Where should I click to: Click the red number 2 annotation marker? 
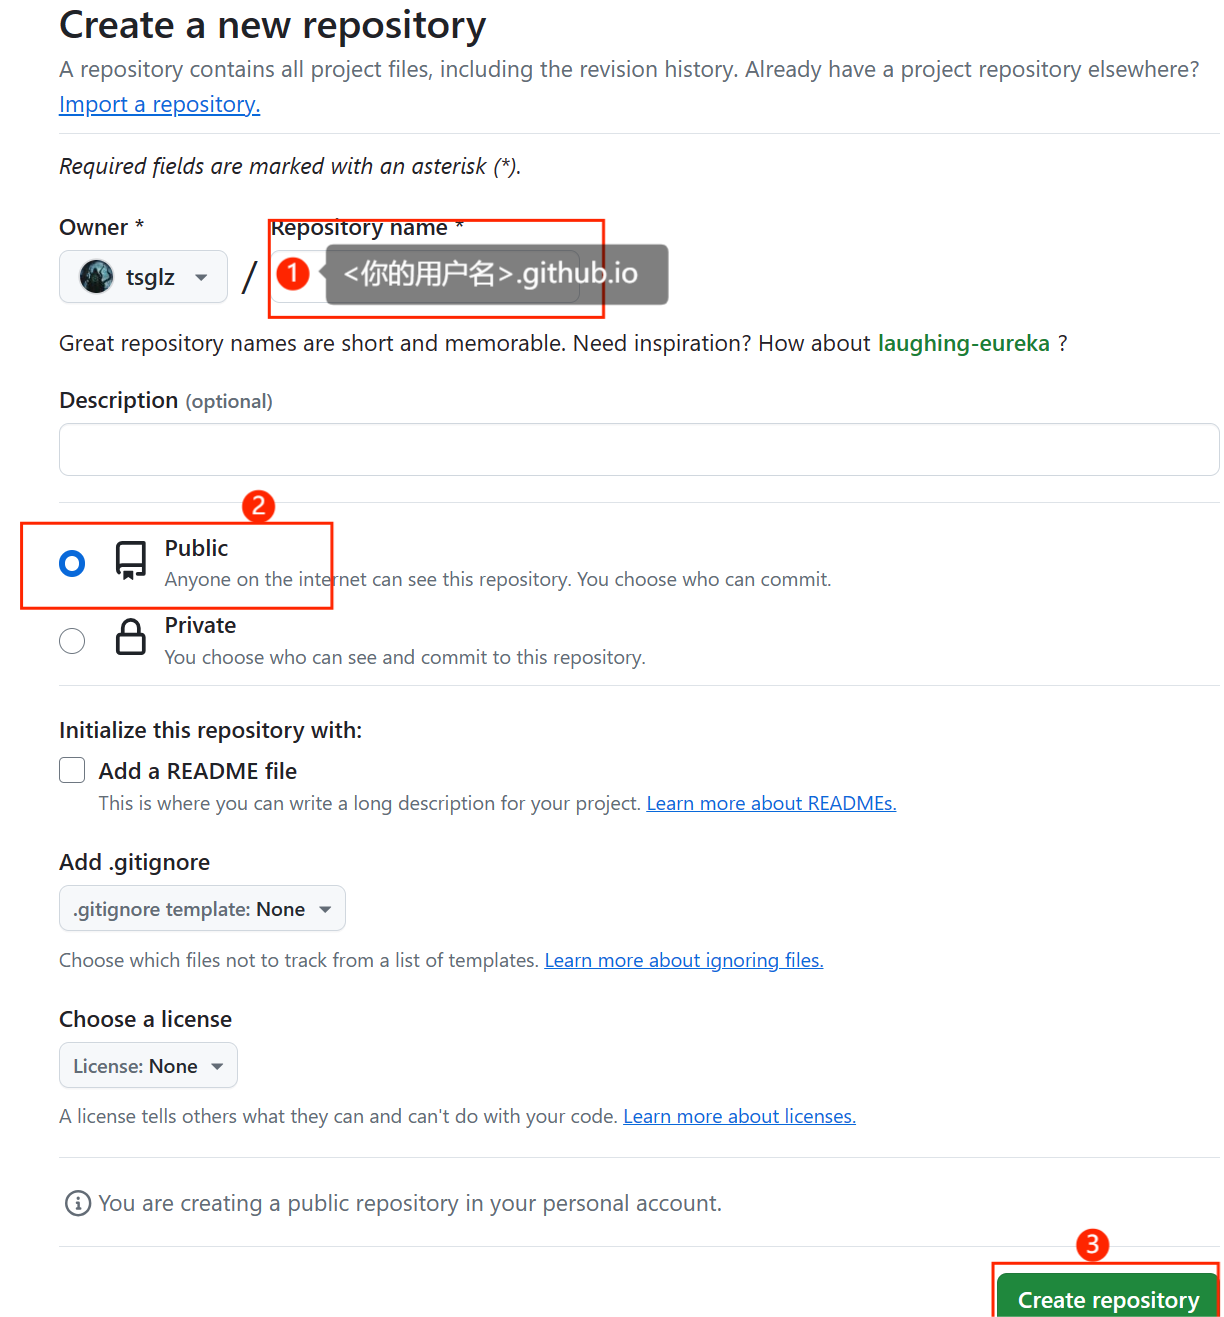[258, 506]
